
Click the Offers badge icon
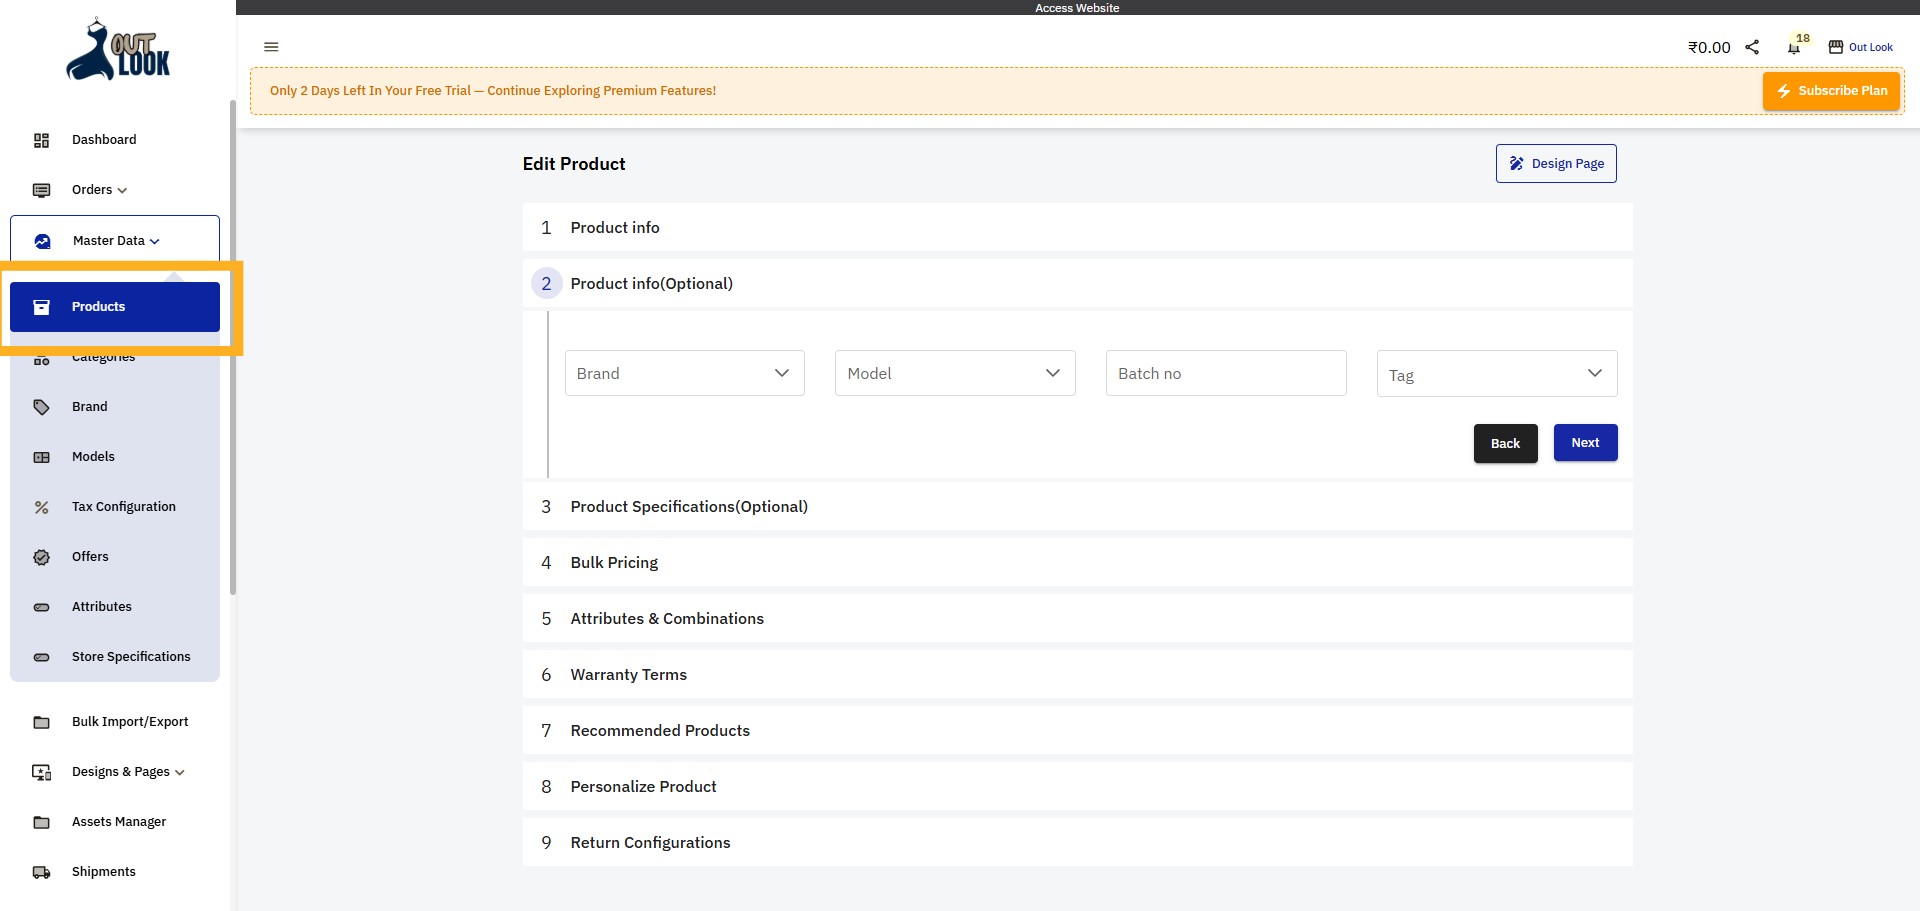(41, 557)
